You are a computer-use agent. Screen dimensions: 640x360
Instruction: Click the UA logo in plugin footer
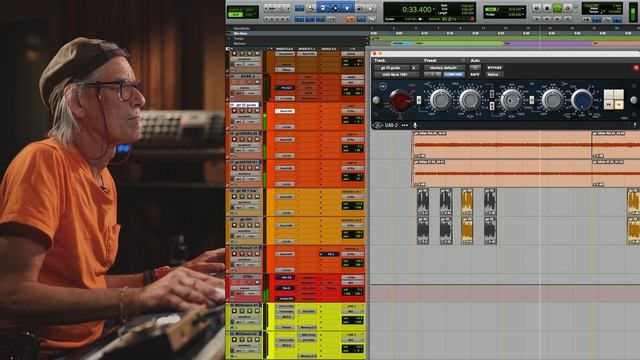(x=378, y=125)
